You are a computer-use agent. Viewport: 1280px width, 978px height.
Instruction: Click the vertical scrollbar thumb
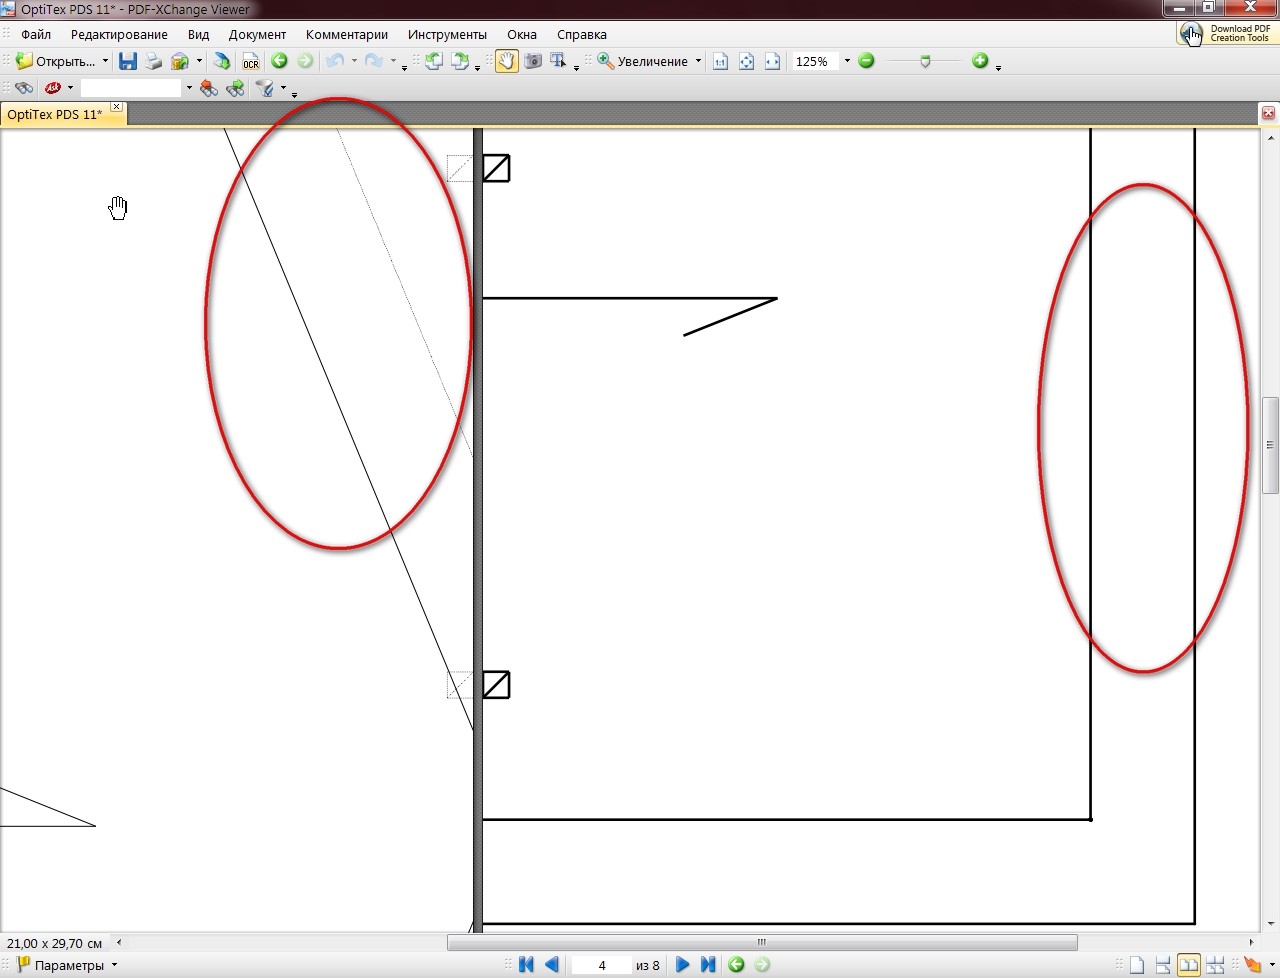pyautogui.click(x=1271, y=445)
